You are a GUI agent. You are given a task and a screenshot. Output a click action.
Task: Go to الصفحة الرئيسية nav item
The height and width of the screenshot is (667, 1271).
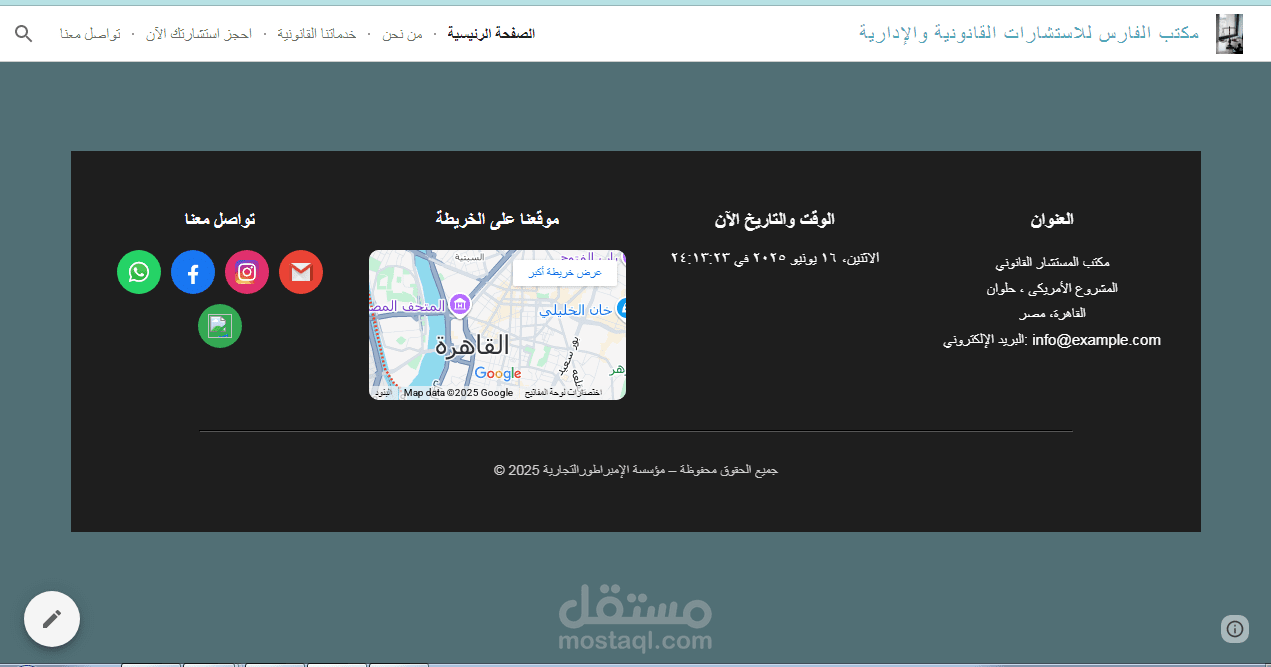491,34
